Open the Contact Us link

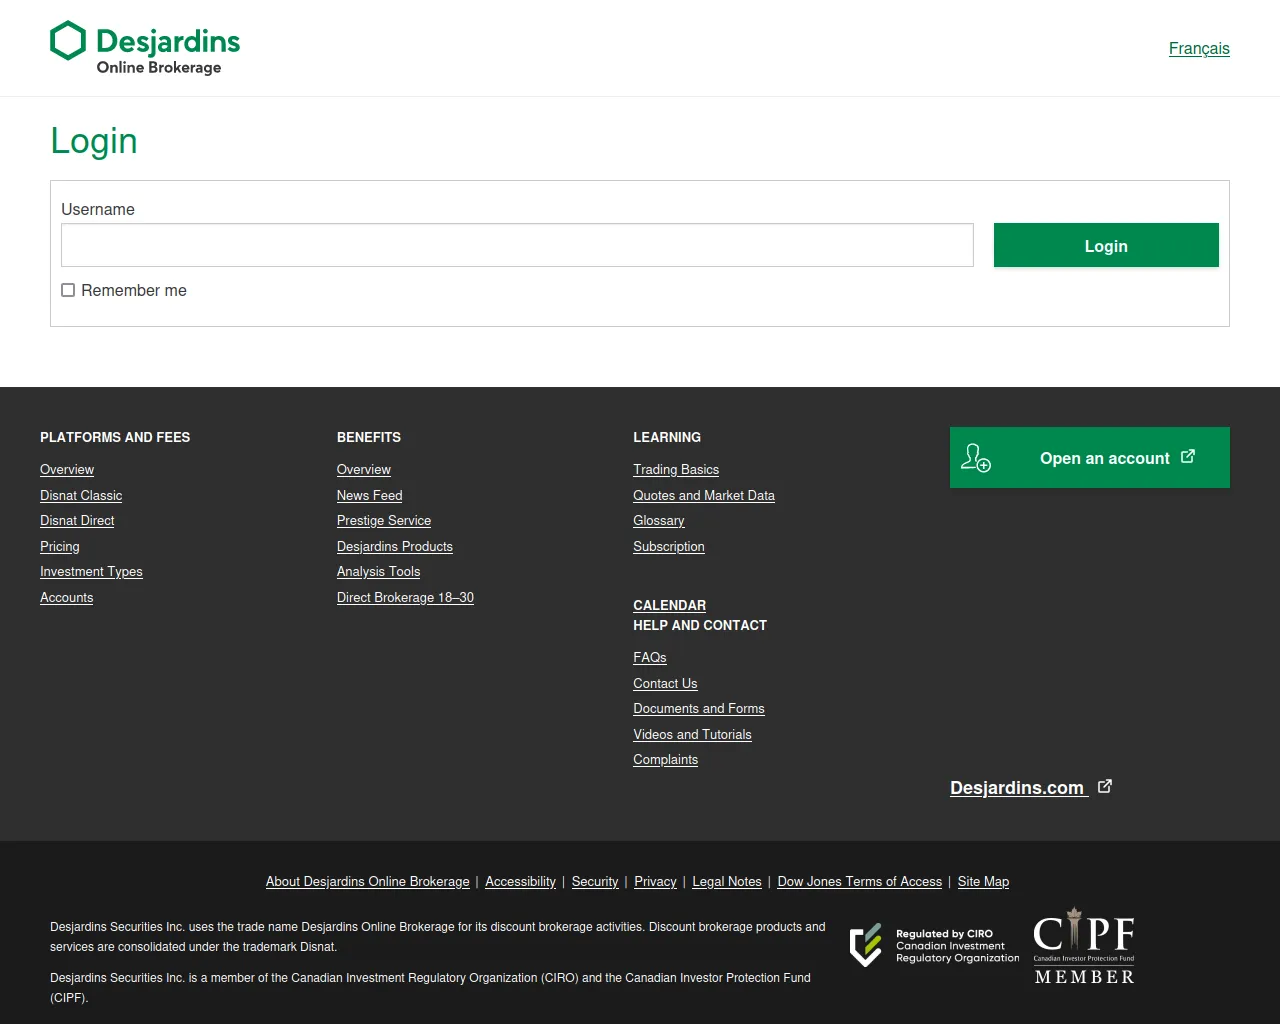(665, 683)
